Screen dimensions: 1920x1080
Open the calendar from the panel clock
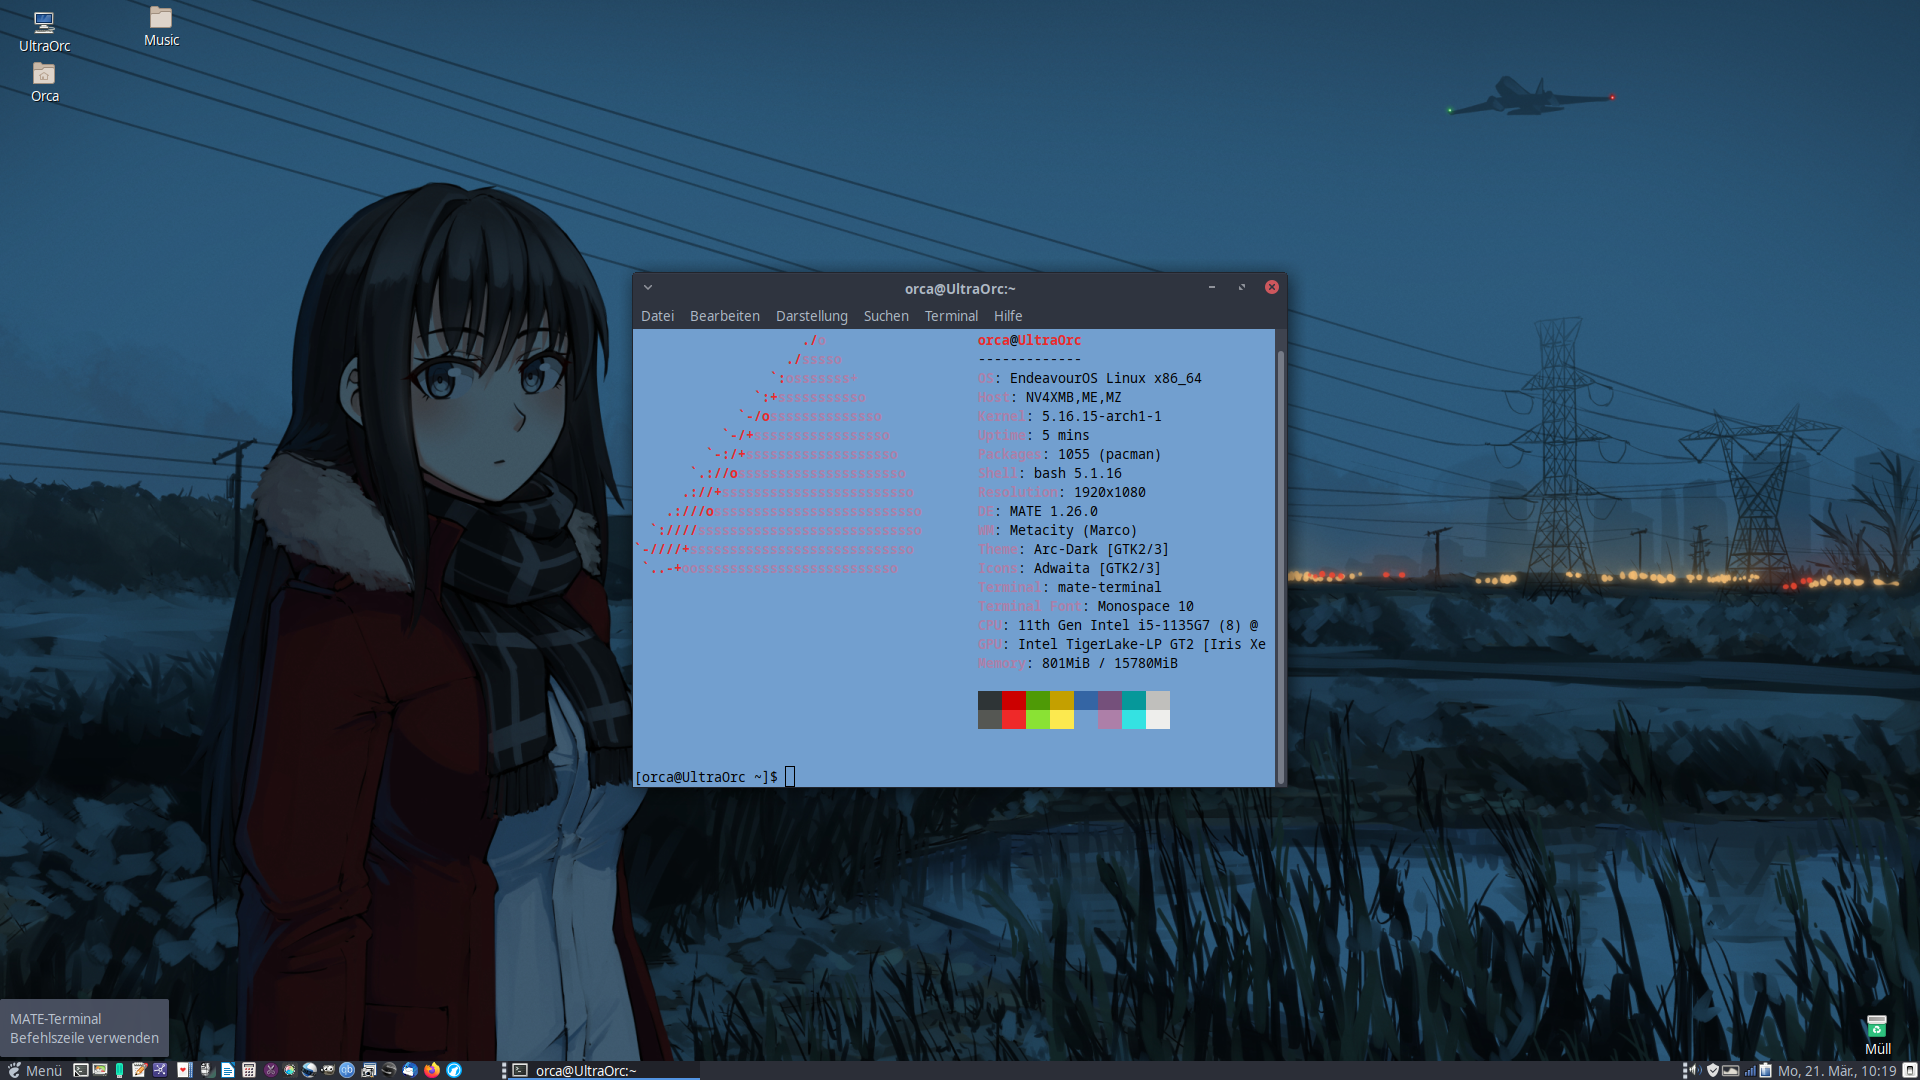pyautogui.click(x=1837, y=1070)
